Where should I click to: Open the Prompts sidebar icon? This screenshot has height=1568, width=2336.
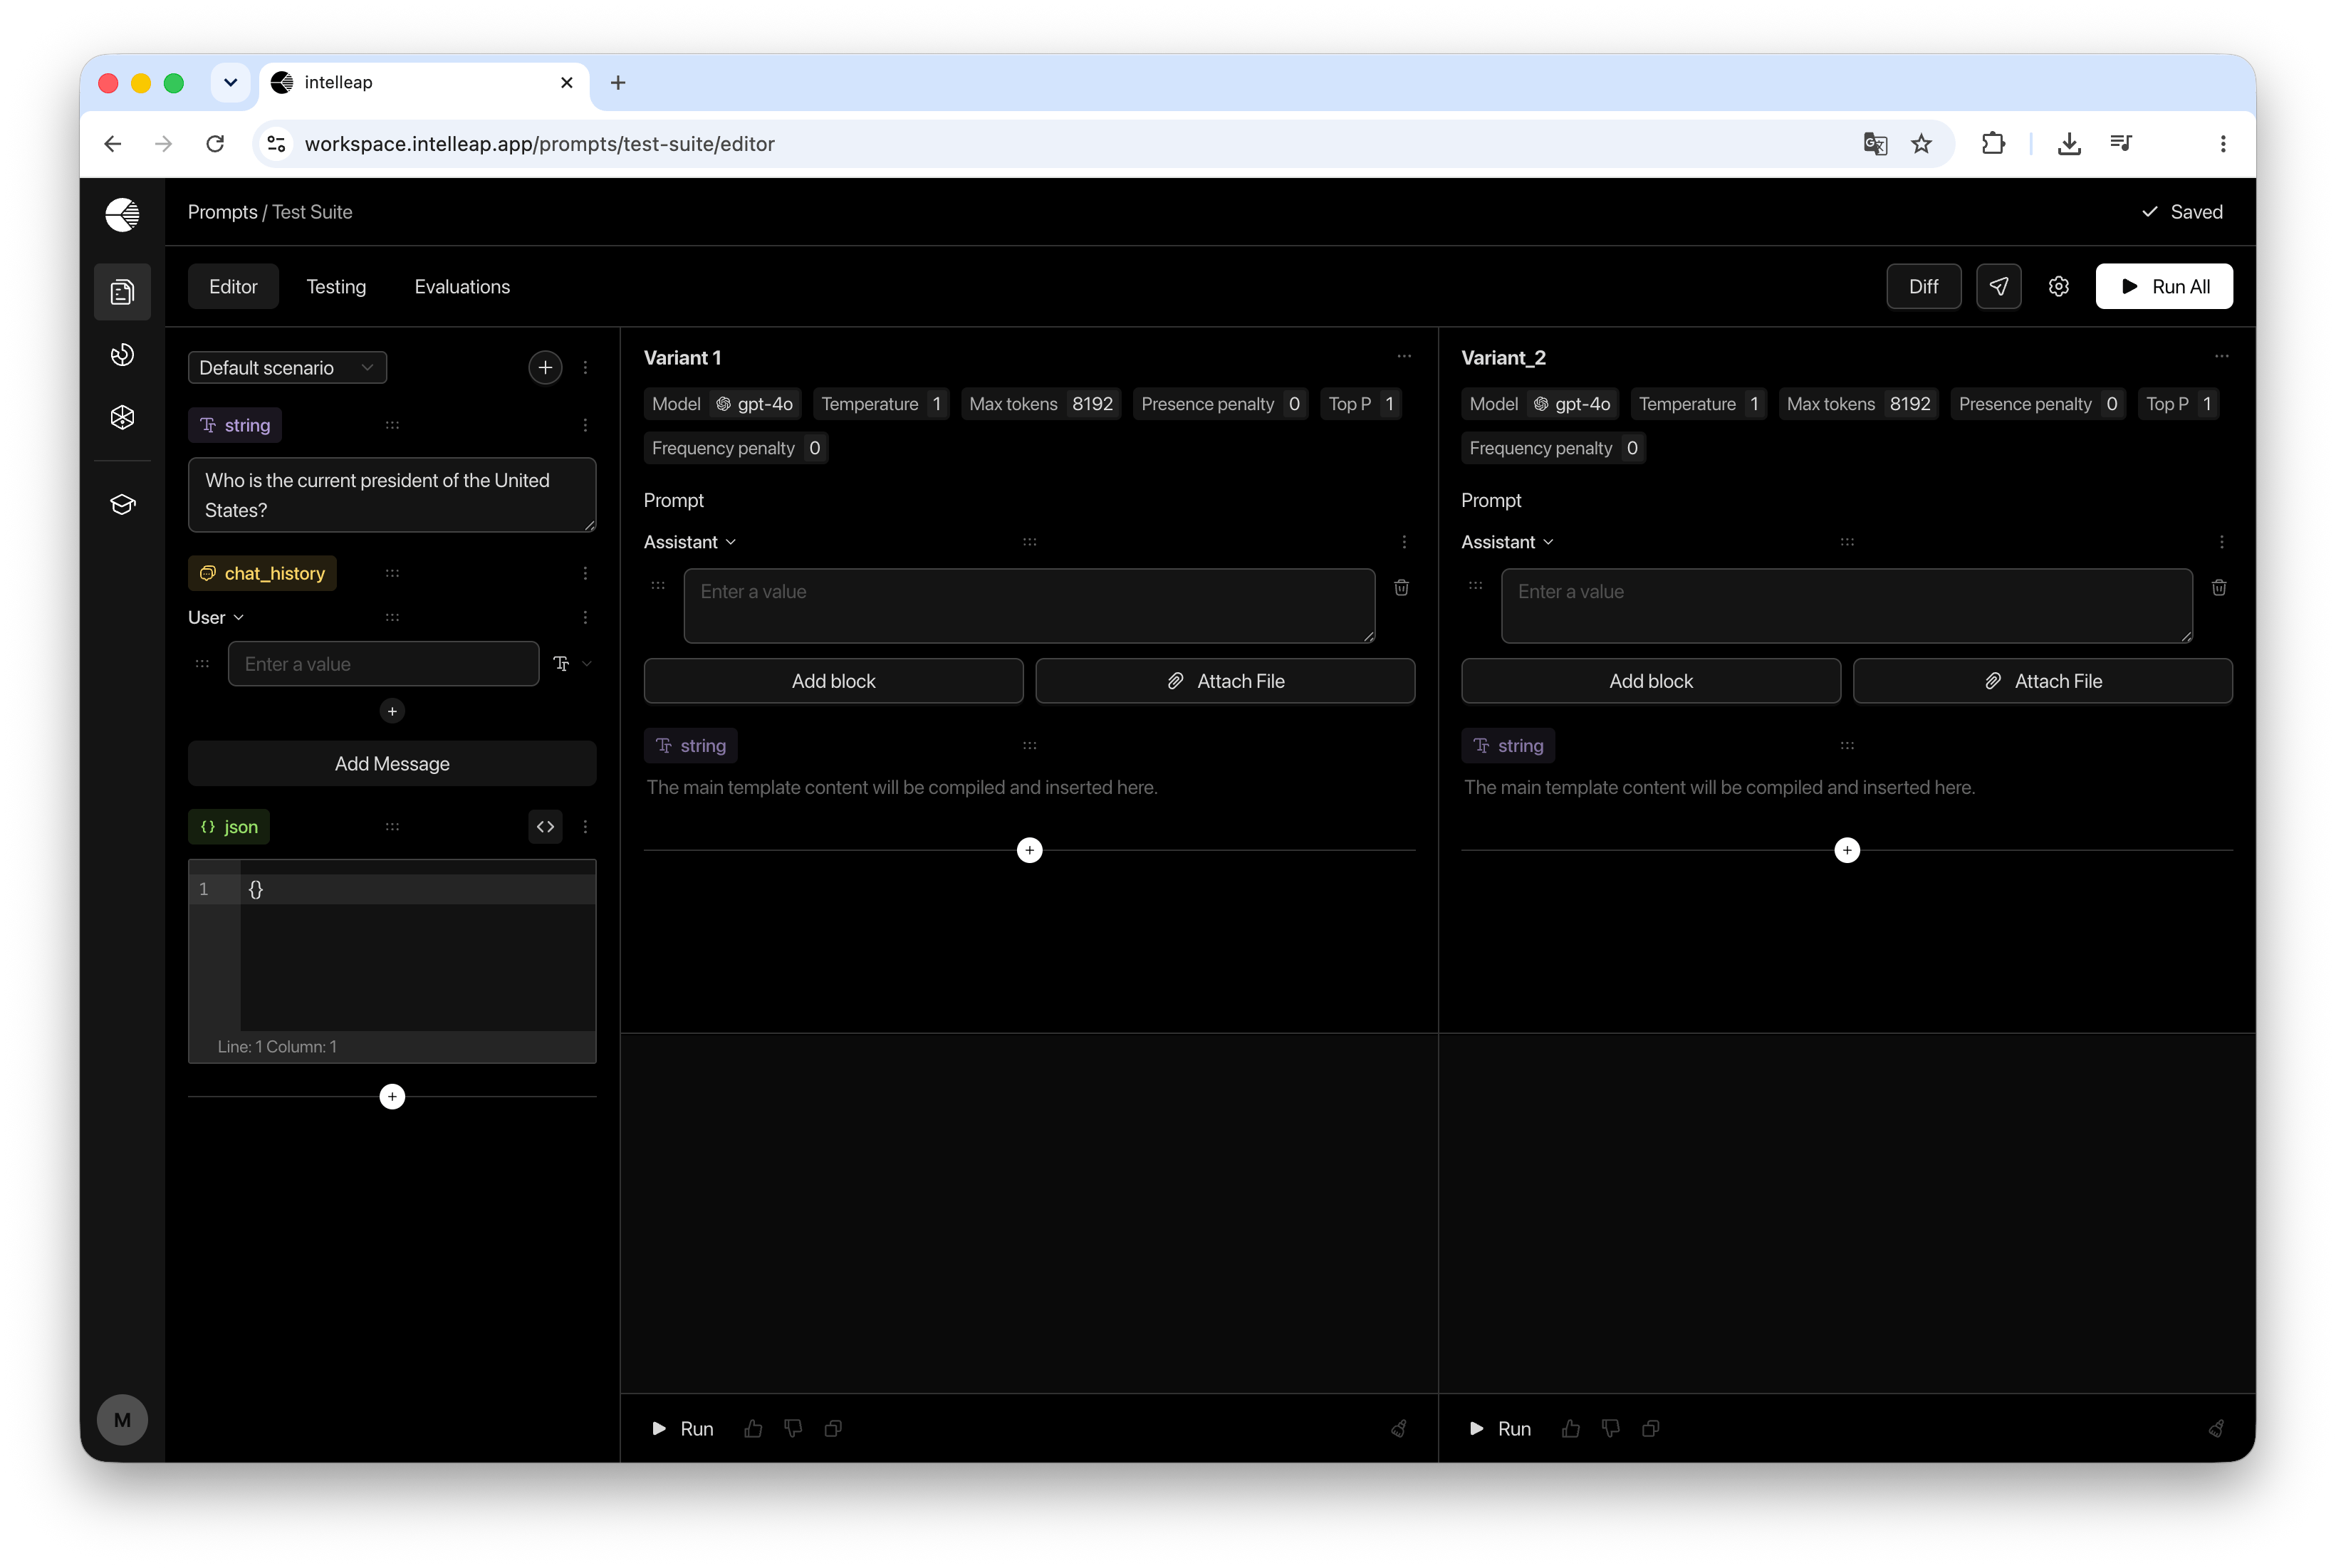pyautogui.click(x=122, y=292)
